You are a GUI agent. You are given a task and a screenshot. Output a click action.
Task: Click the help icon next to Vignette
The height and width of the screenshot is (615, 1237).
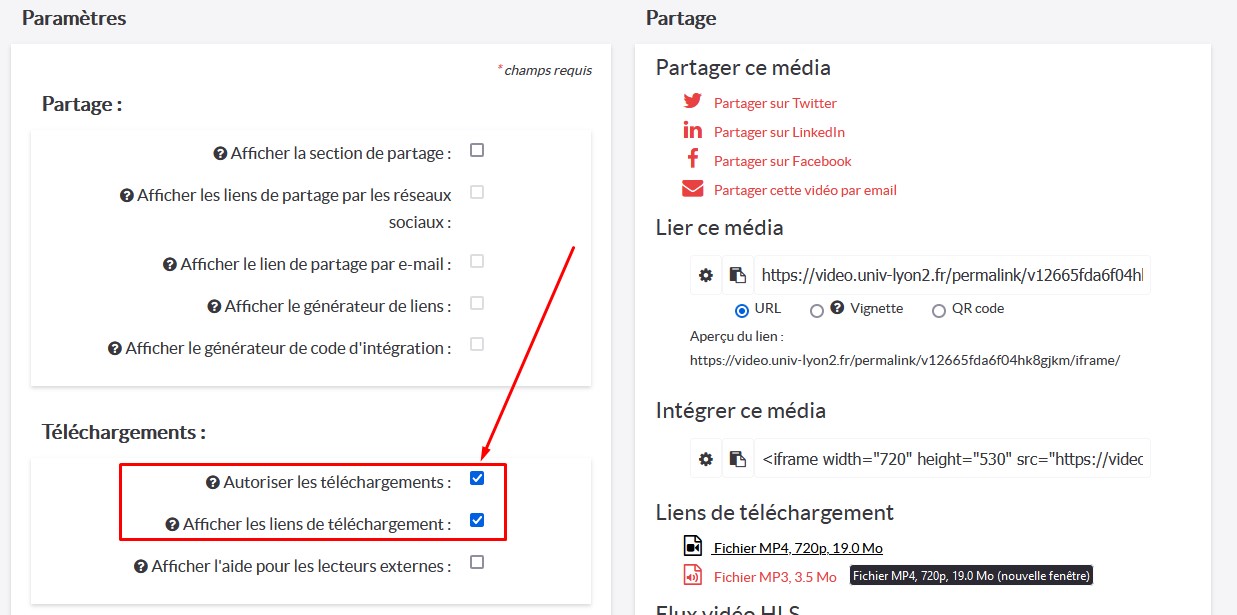click(837, 308)
